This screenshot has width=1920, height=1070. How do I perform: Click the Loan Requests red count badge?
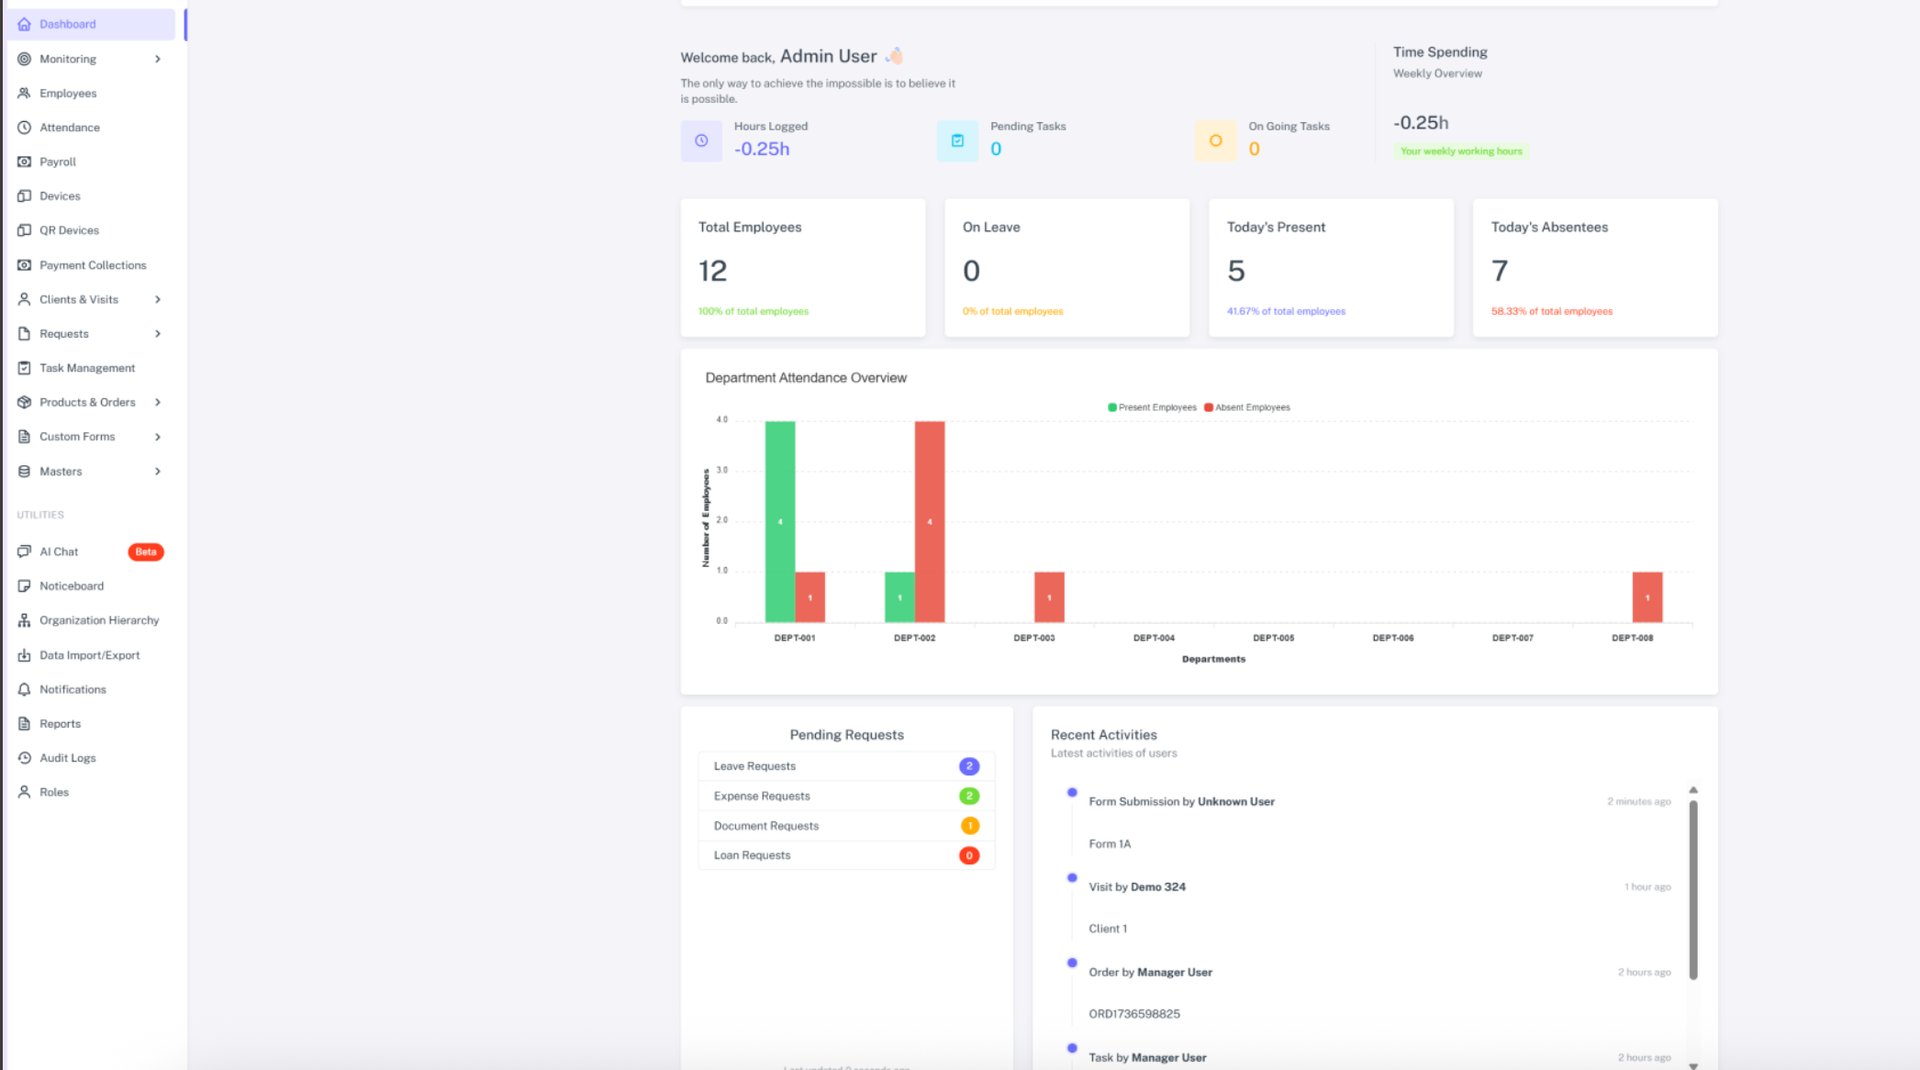click(x=969, y=855)
